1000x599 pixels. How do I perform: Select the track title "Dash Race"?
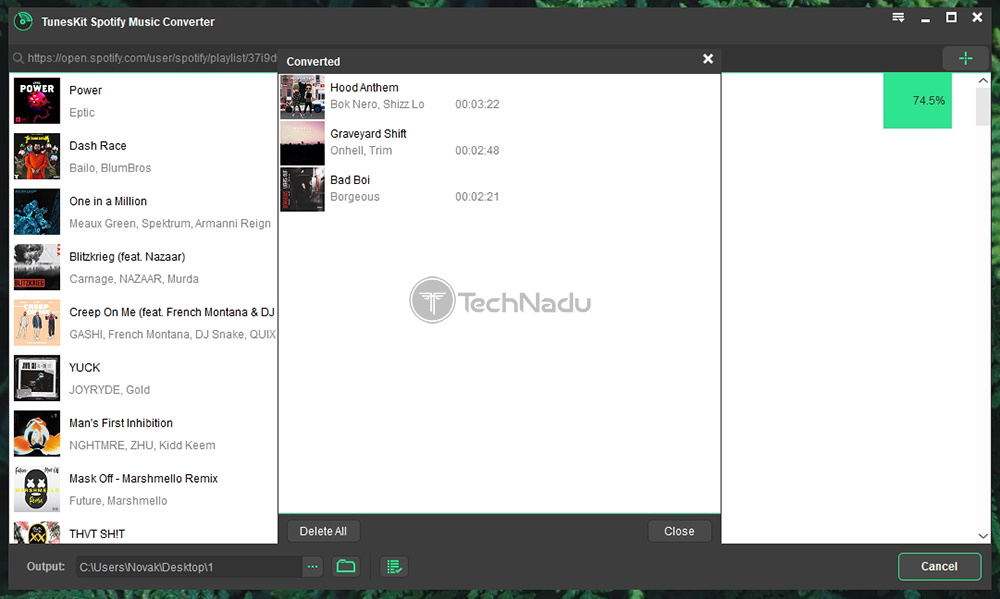point(98,146)
